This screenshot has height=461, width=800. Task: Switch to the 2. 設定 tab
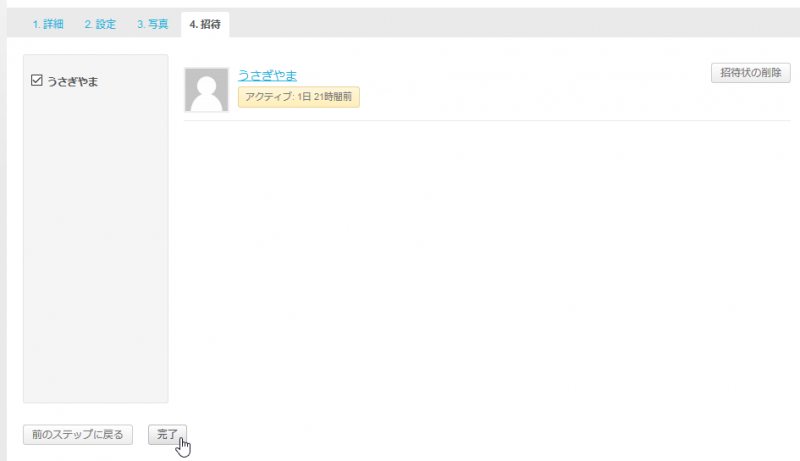(100, 24)
